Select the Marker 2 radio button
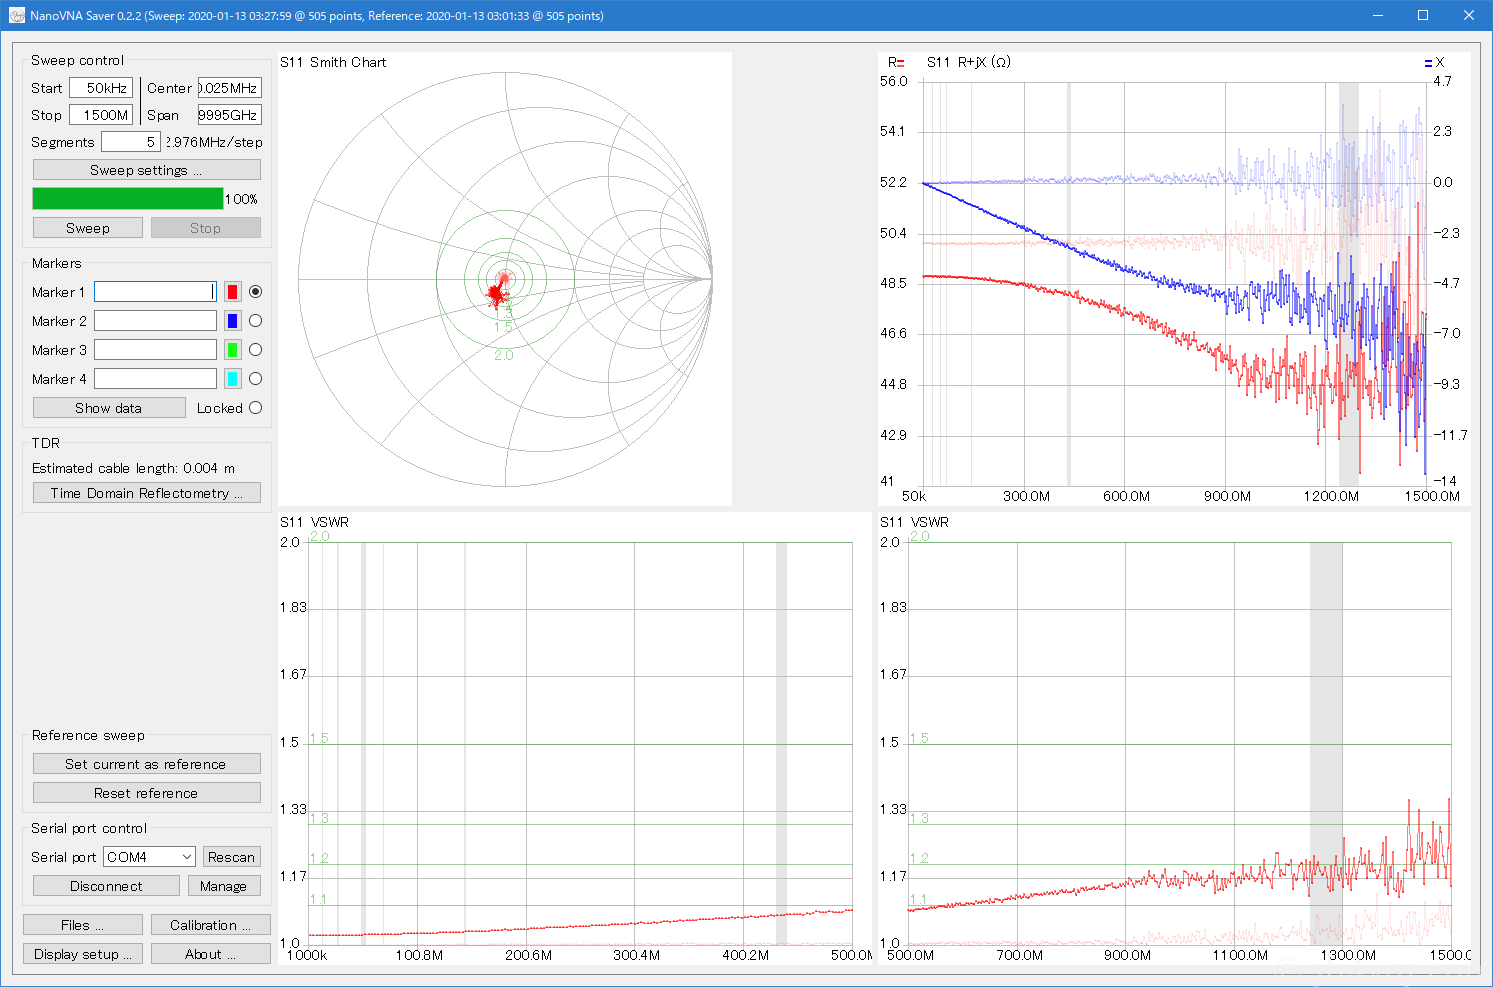 coord(255,321)
